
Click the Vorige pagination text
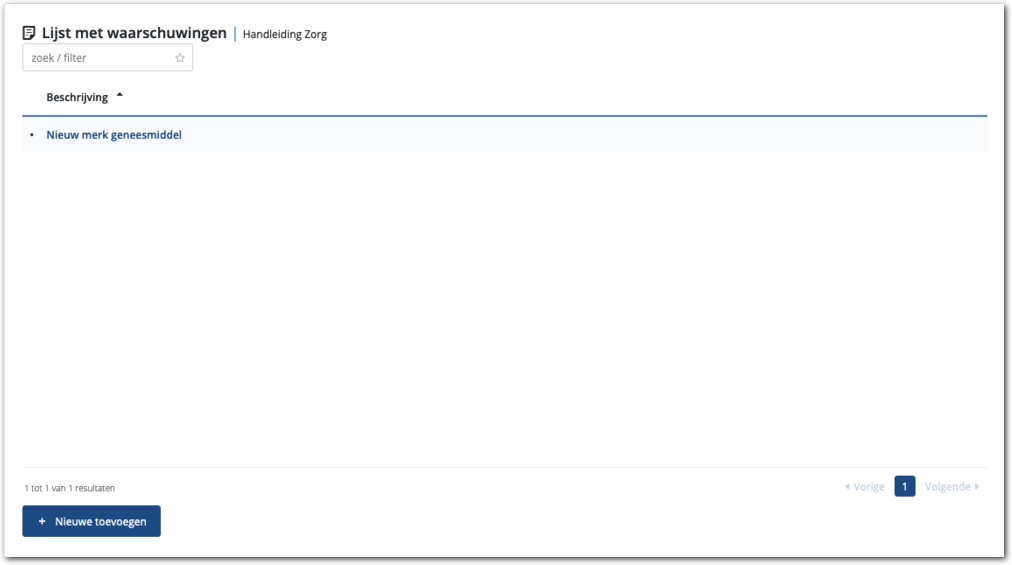pos(869,487)
